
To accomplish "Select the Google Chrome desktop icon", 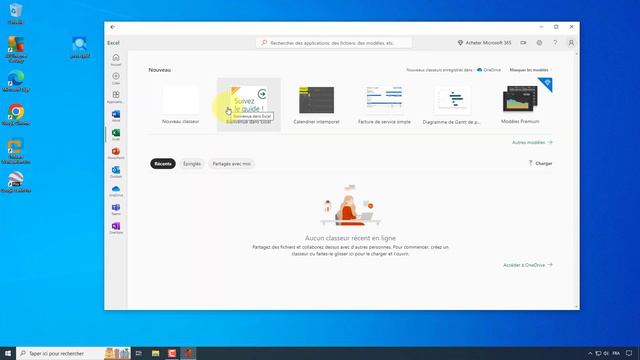I will click(16, 114).
